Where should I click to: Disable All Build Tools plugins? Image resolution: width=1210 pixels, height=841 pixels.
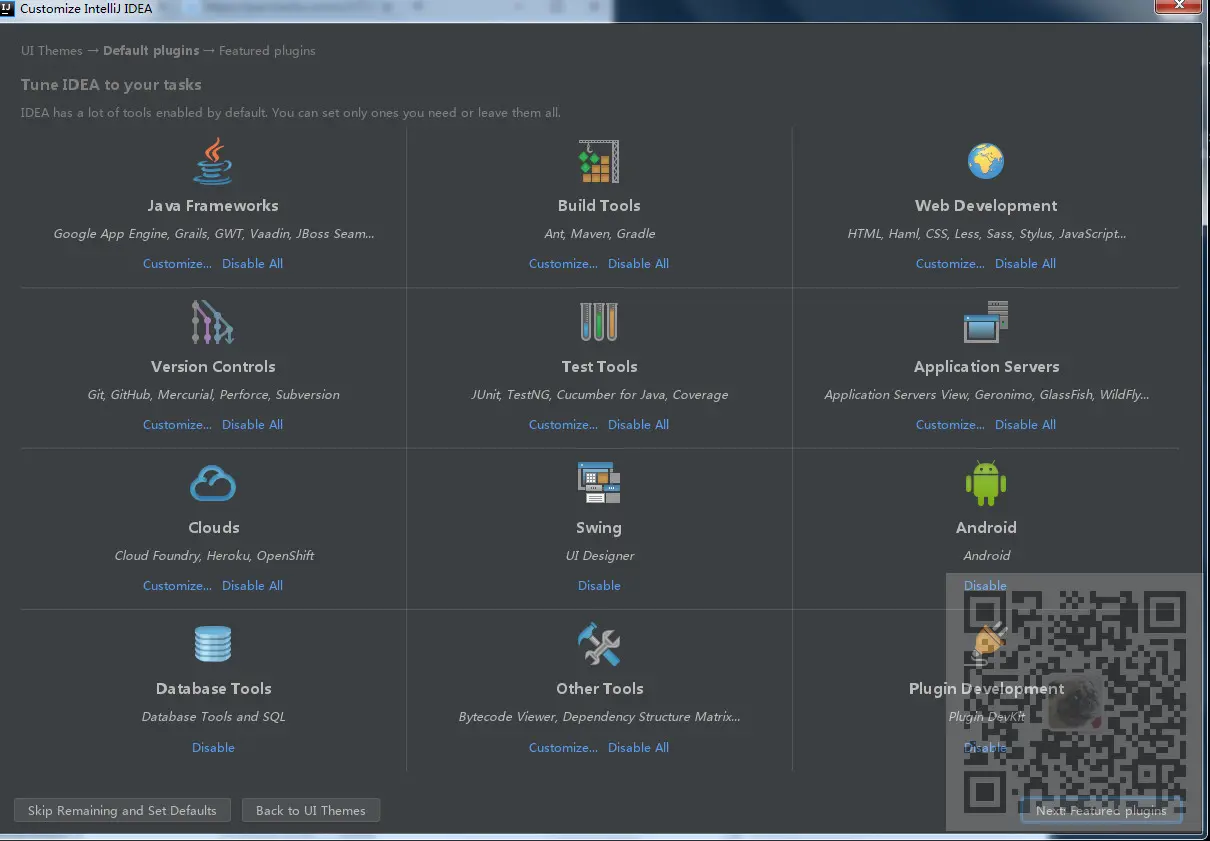pyautogui.click(x=638, y=264)
